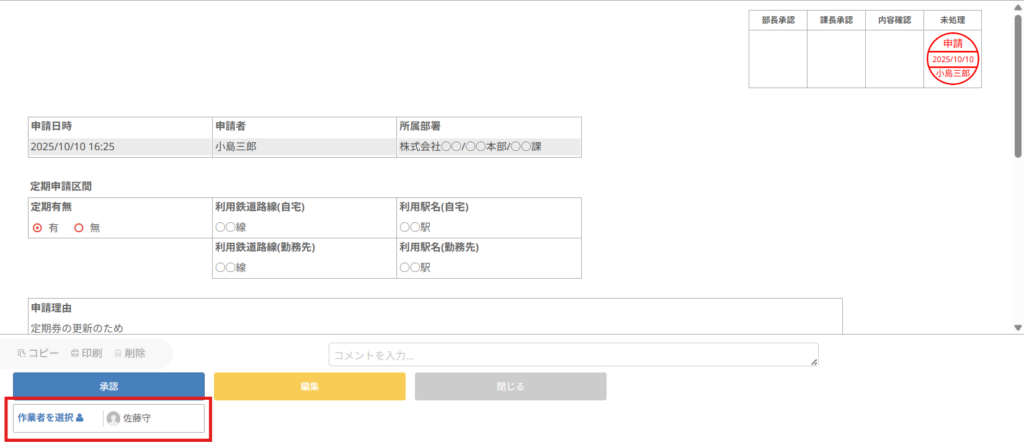
Task: Select the 無 radio button
Action: [78, 228]
